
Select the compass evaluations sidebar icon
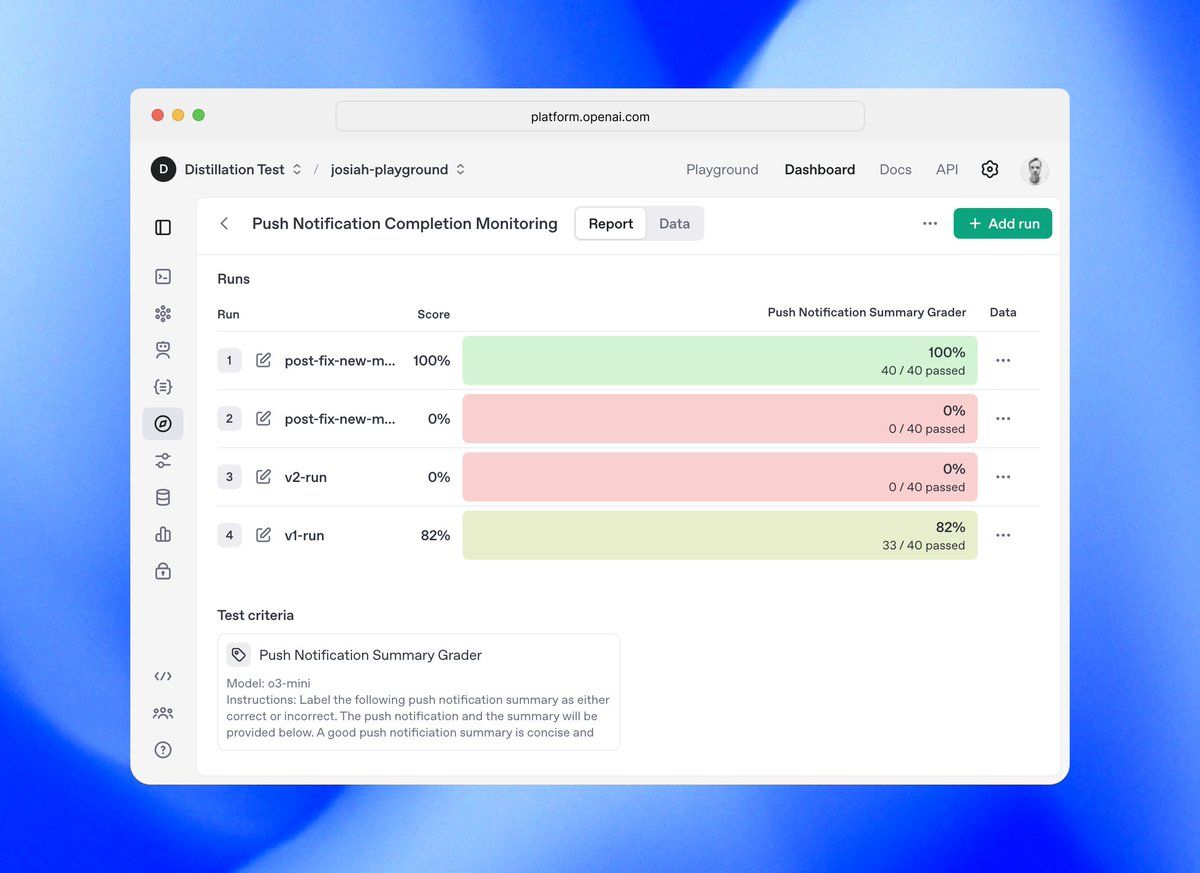[163, 424]
